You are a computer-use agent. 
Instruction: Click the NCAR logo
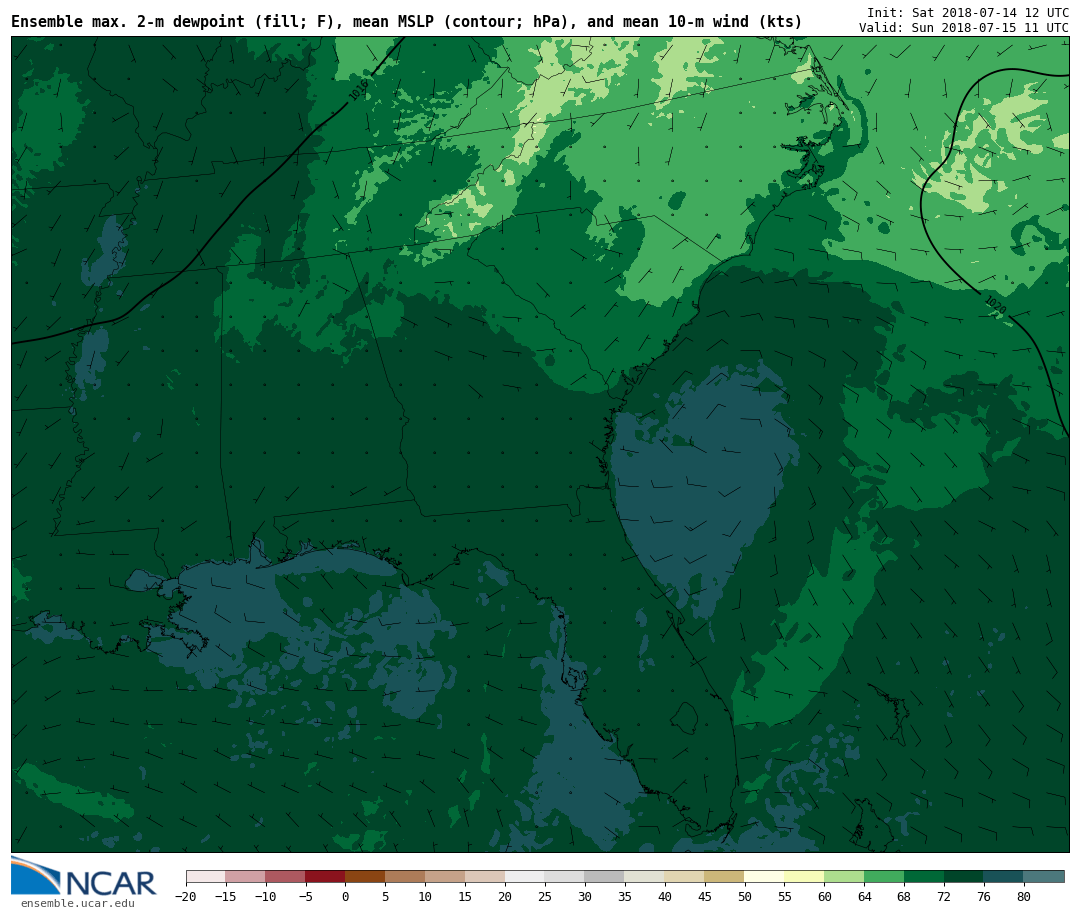pyautogui.click(x=84, y=877)
